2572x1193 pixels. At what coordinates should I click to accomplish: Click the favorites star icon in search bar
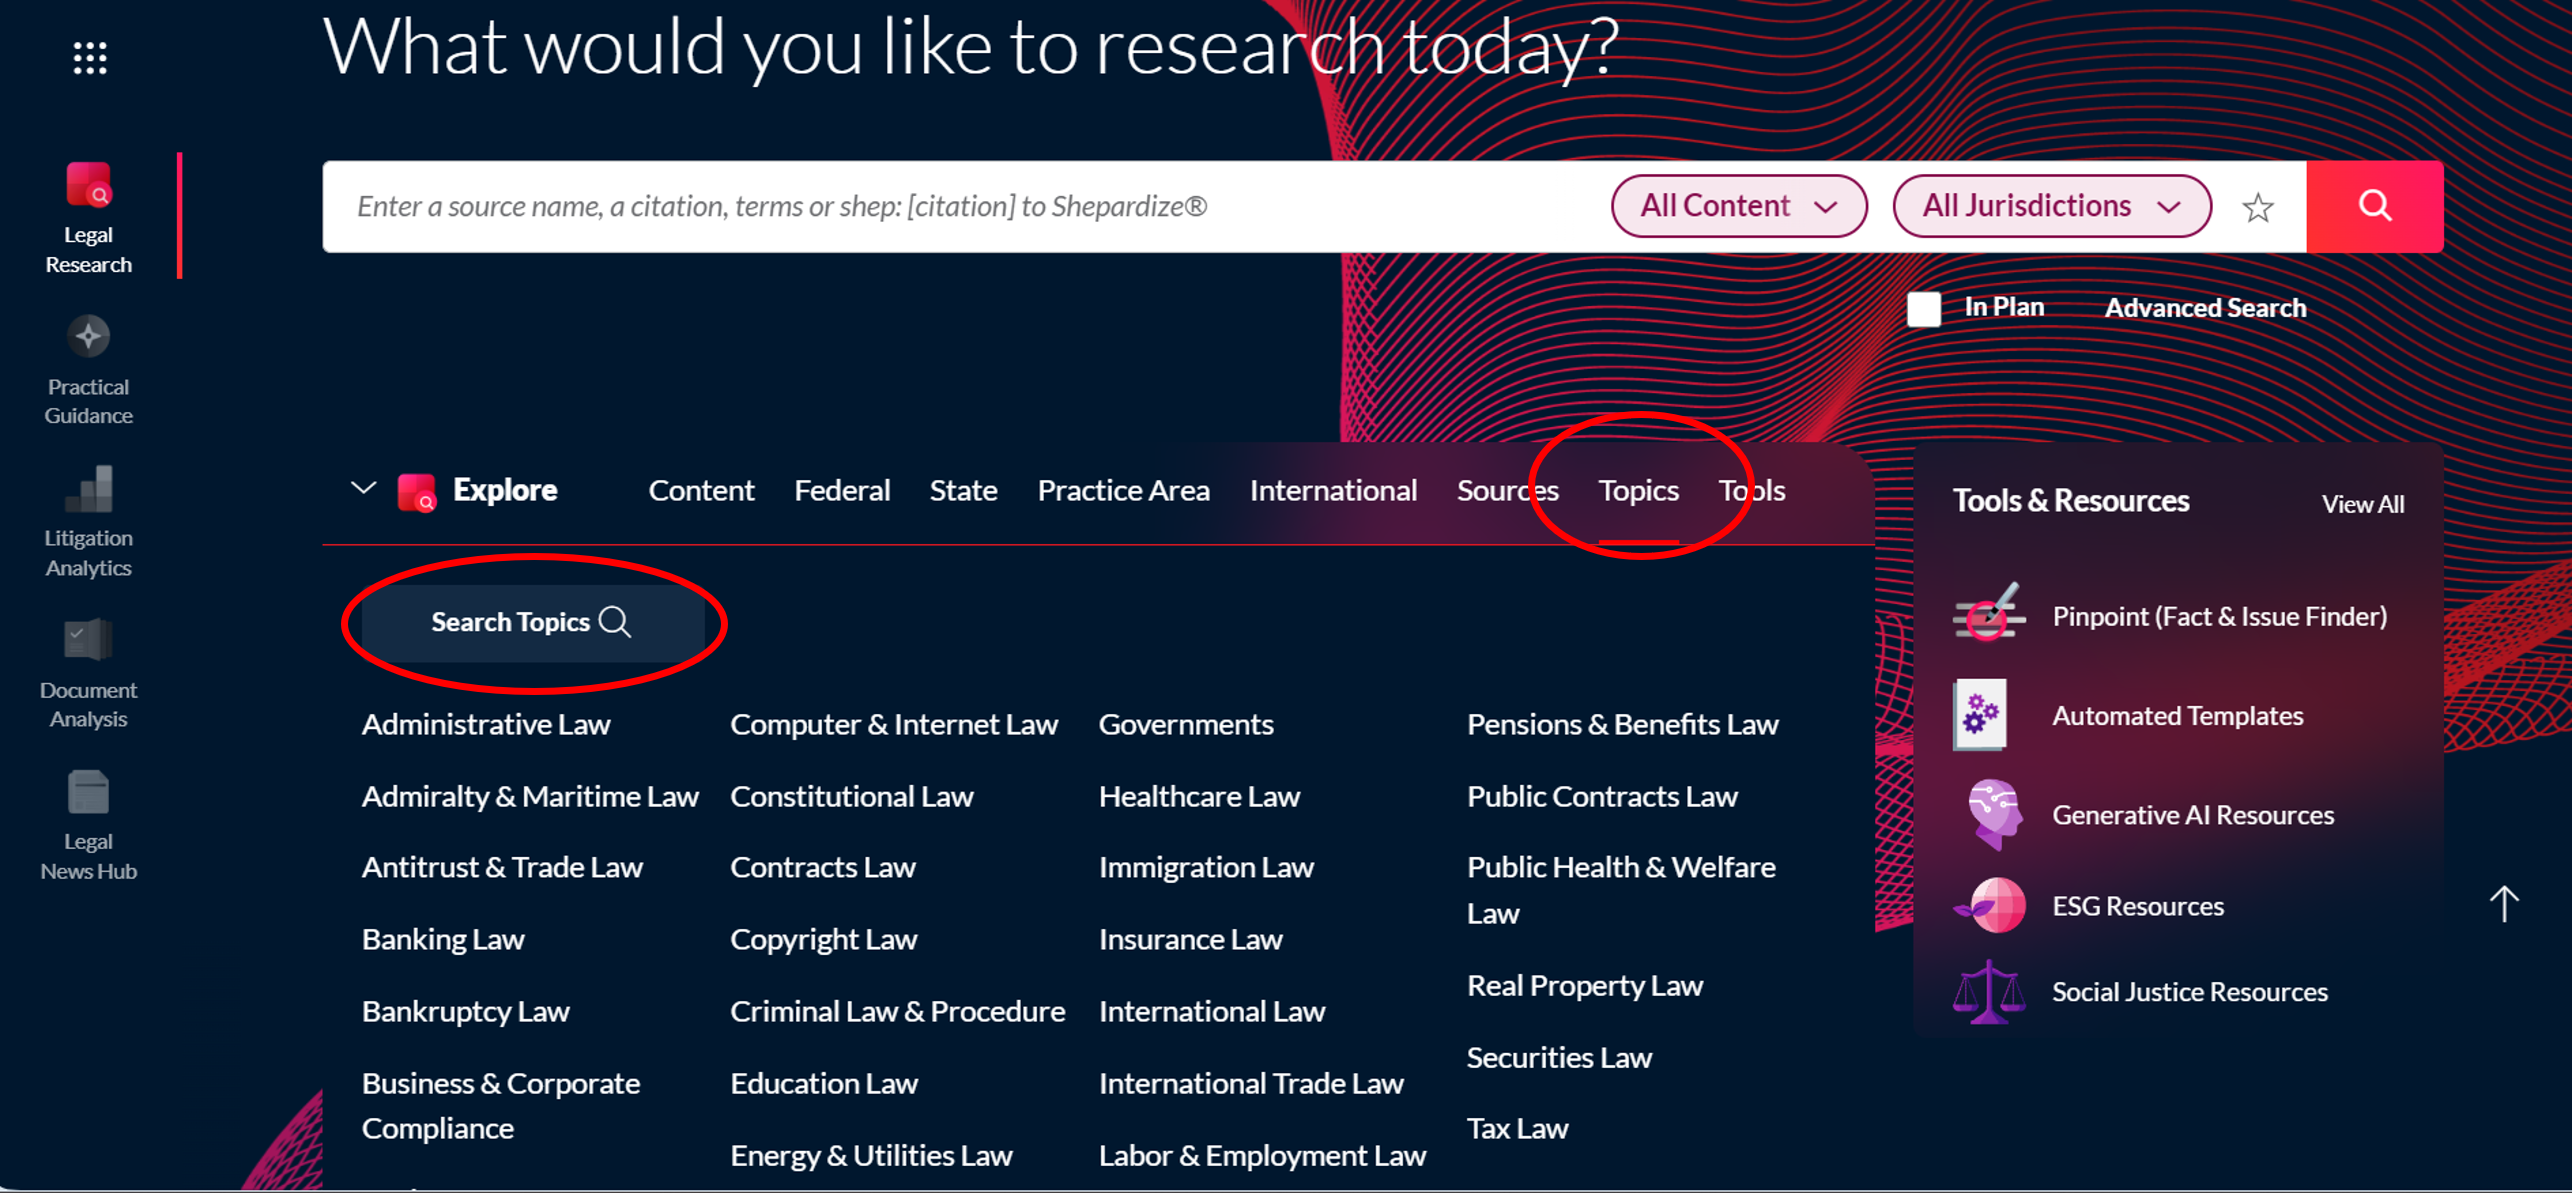click(x=2257, y=207)
